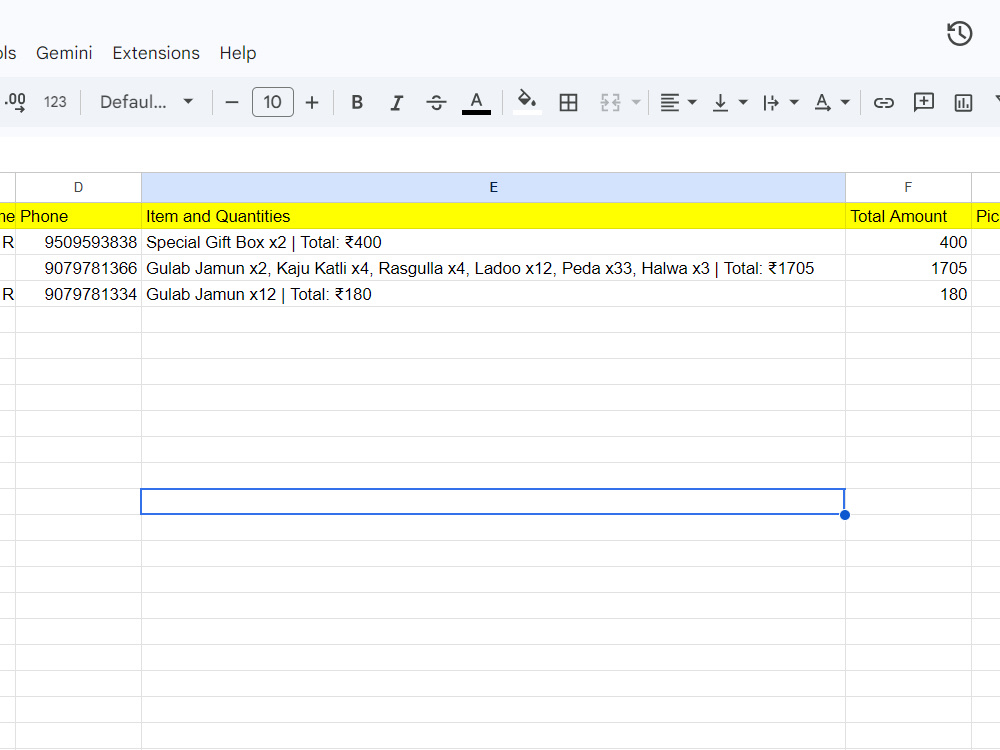Screen dimensions: 1000x750
Task: Toggle italic formatting
Action: coord(397,102)
